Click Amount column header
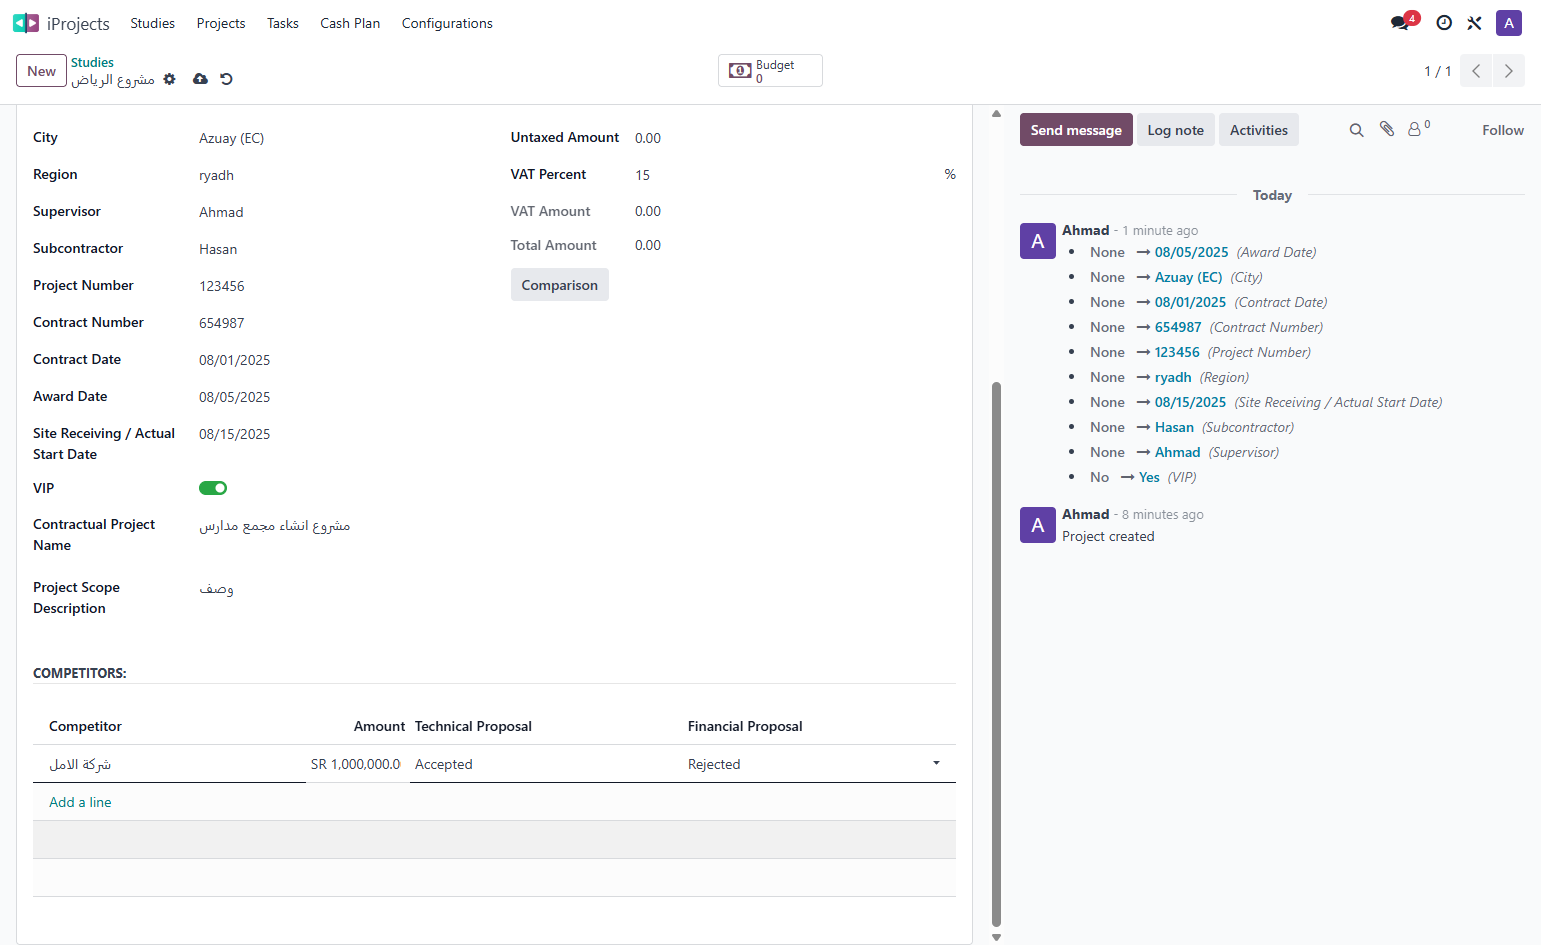Viewport: 1541px width, 945px height. pyautogui.click(x=379, y=726)
